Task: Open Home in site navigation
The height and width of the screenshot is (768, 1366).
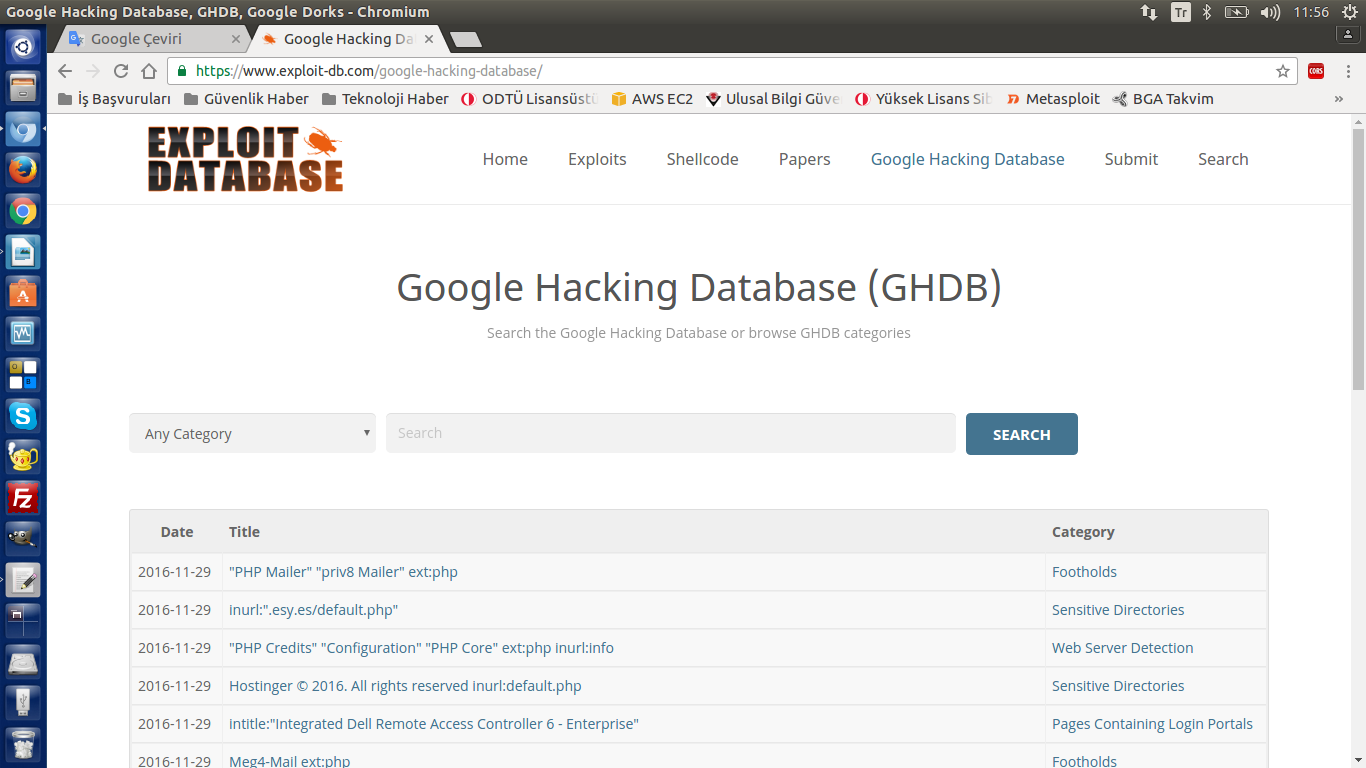Action: [x=505, y=159]
